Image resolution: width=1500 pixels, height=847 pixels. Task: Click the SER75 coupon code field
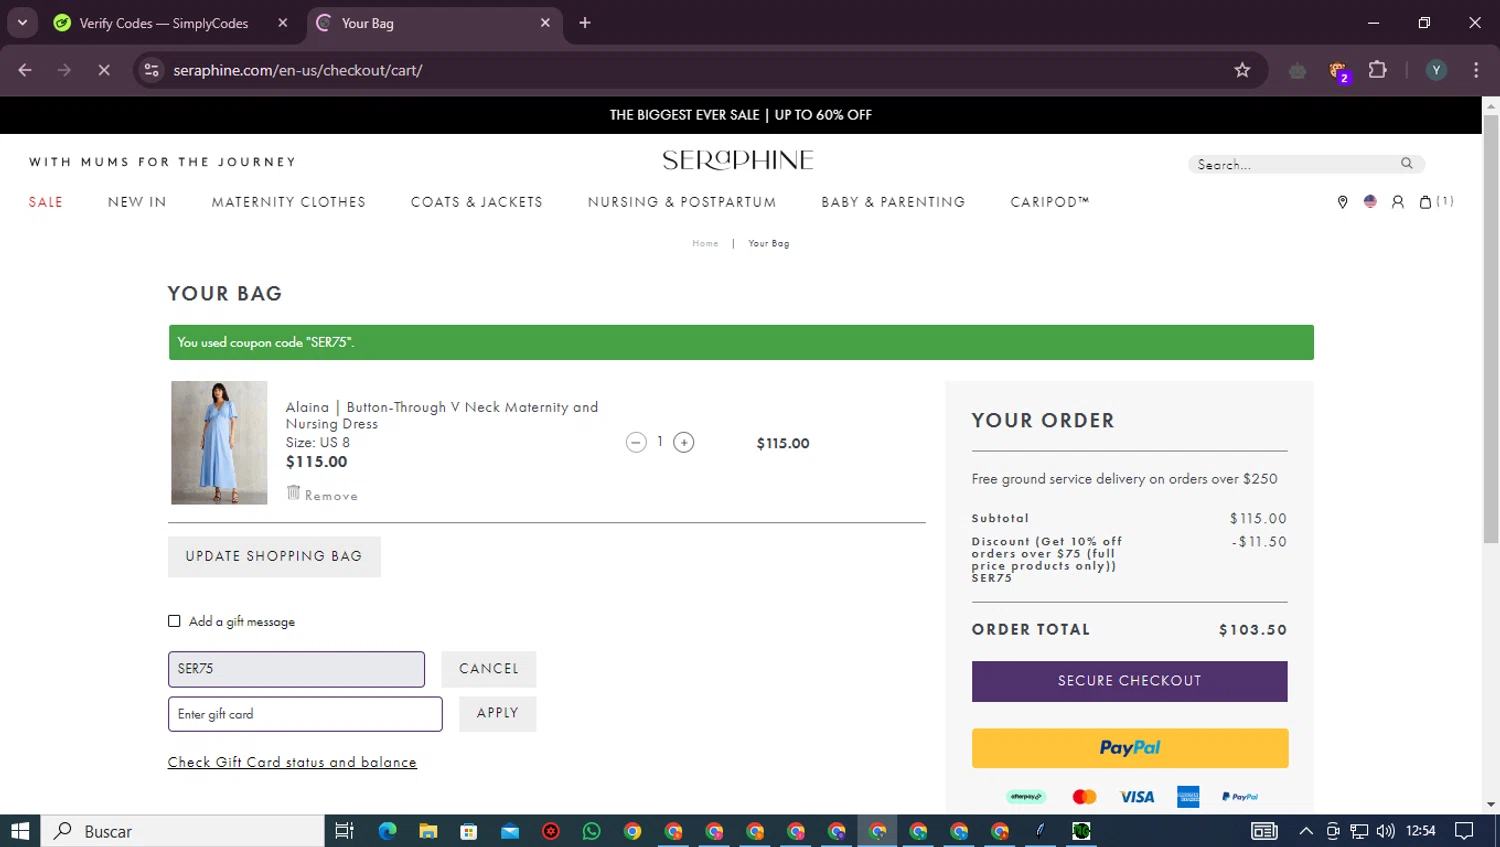click(x=296, y=669)
